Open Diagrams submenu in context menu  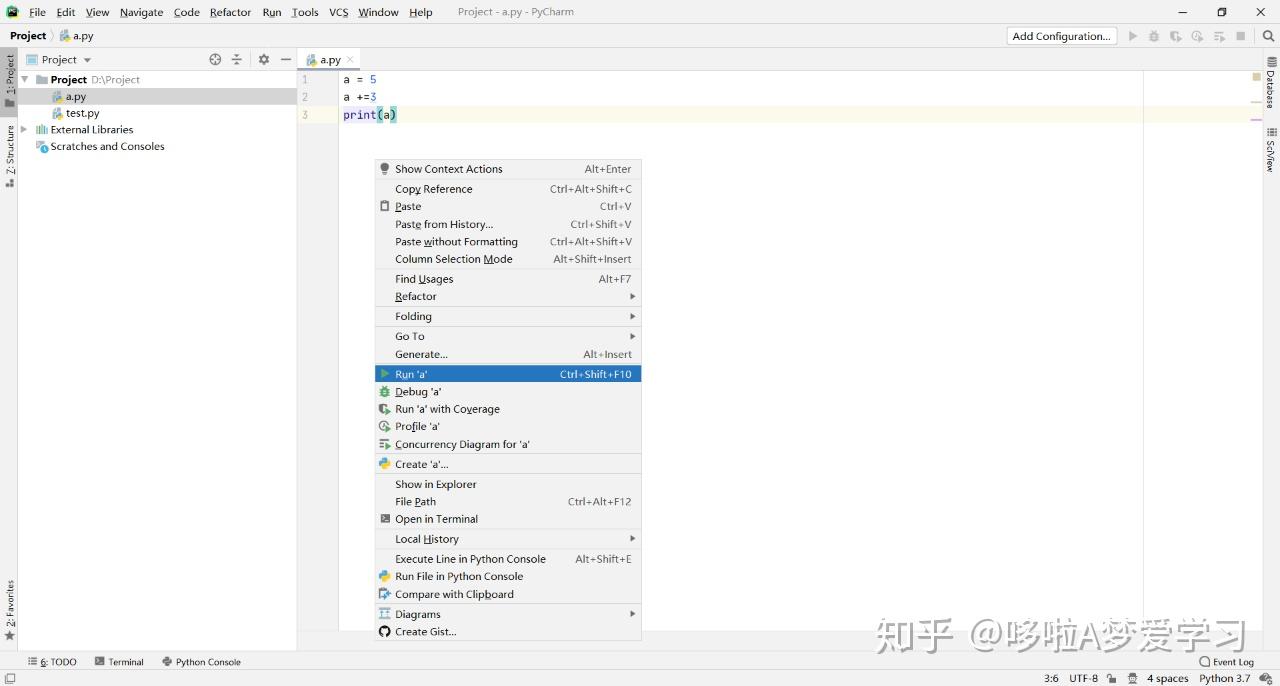tap(508, 614)
